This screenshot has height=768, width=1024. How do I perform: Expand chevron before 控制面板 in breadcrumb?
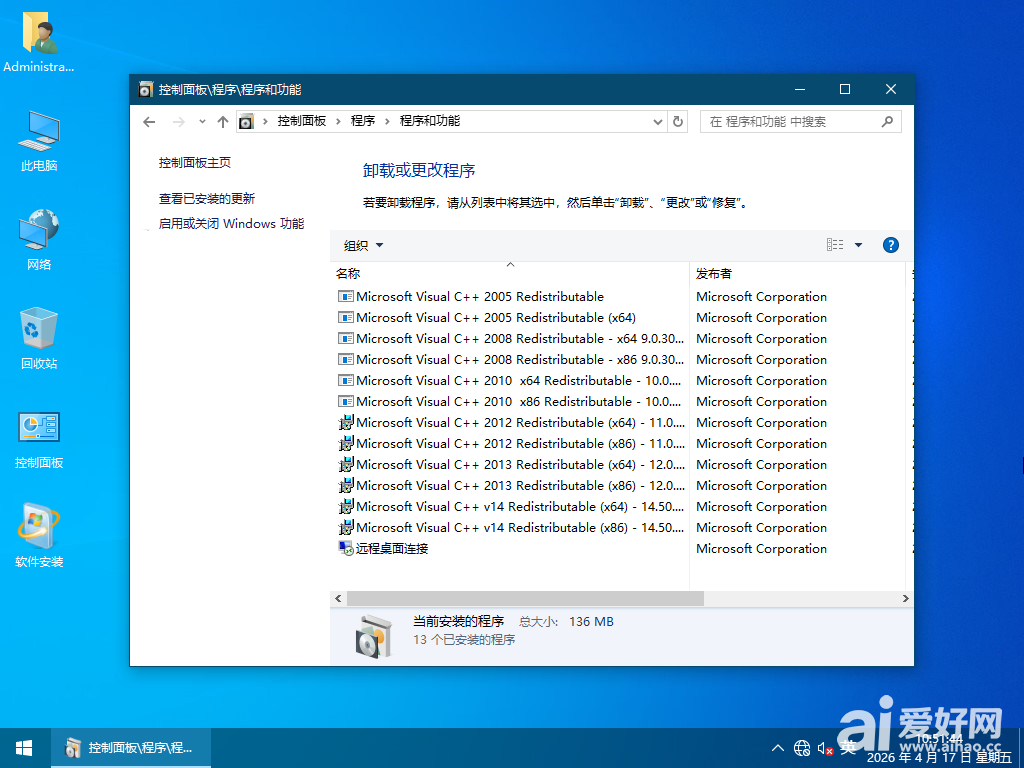pos(265,121)
